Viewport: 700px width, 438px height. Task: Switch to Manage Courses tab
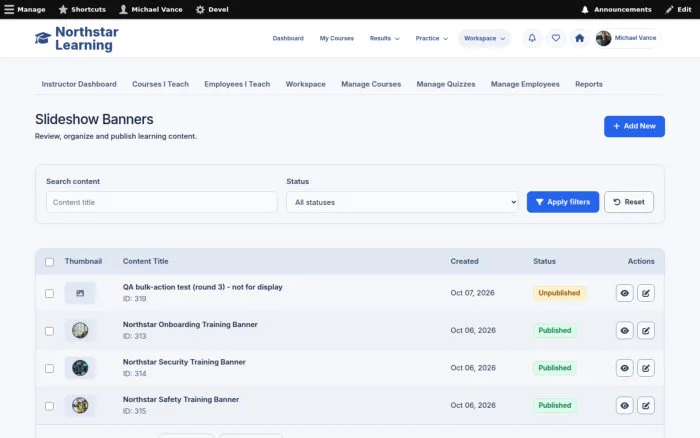(x=371, y=84)
